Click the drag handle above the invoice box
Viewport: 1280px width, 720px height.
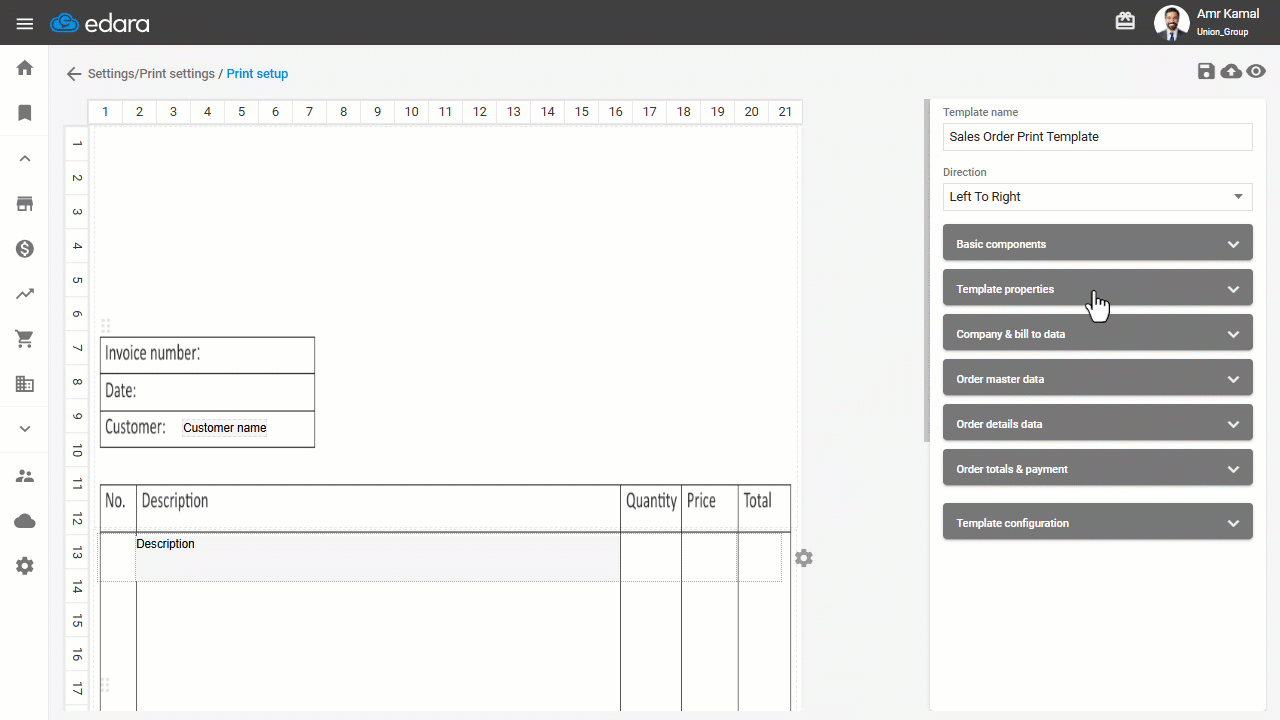coord(106,326)
